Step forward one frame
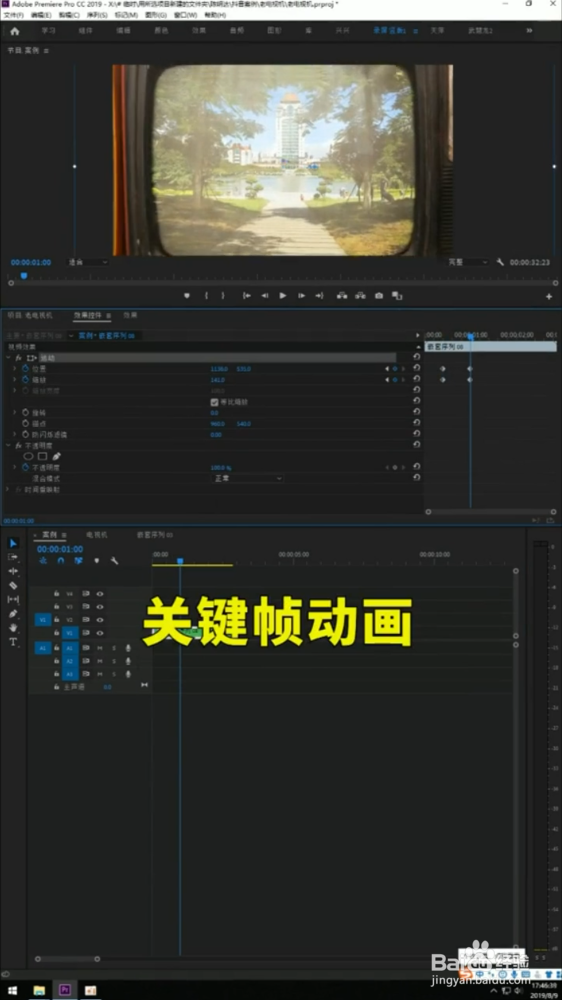Image resolution: width=562 pixels, height=1000 pixels. tap(301, 295)
